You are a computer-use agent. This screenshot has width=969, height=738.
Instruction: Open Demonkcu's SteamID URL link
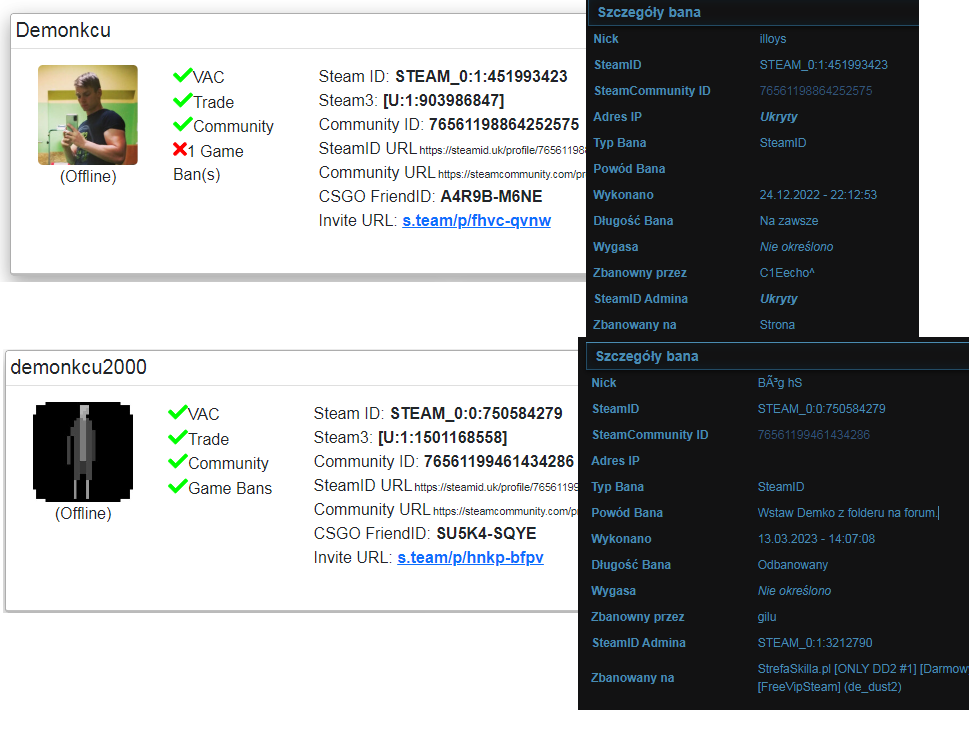(502, 150)
